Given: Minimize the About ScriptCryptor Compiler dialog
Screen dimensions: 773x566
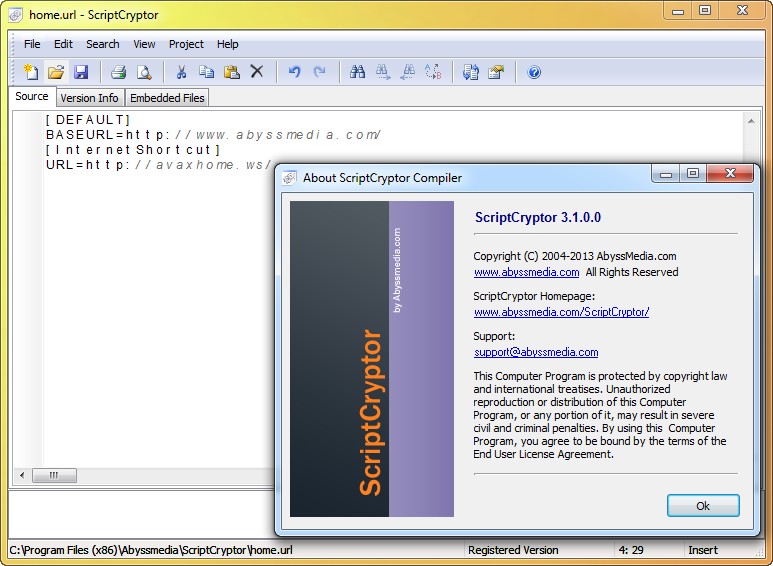Looking at the screenshot, I should [666, 173].
